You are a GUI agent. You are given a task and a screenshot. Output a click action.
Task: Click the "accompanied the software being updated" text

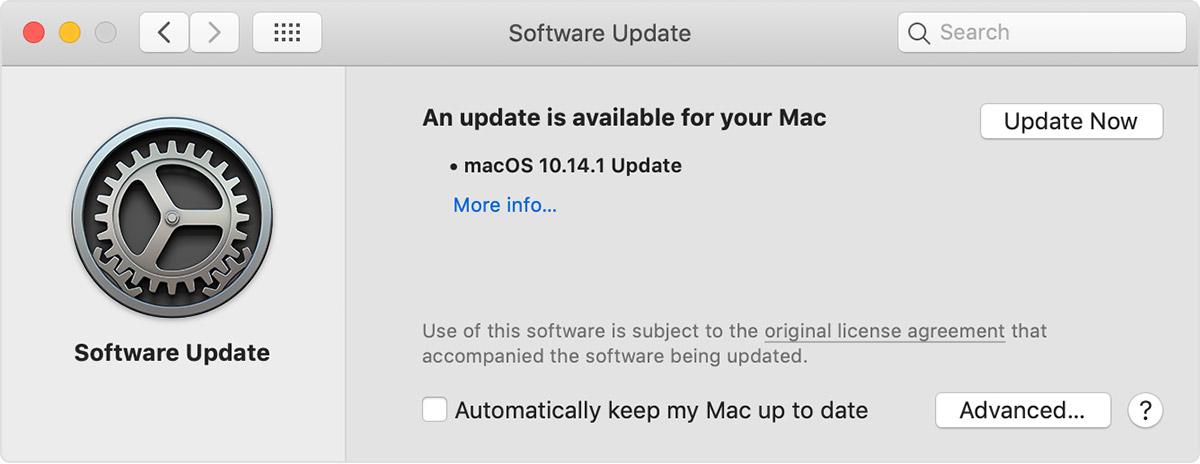[x=614, y=356]
